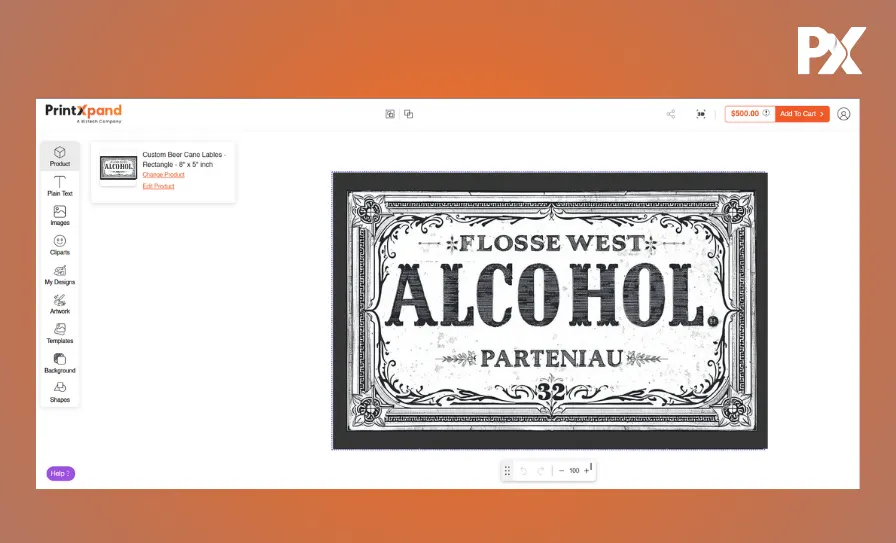Click the PrintXpand logo
Image resolution: width=896 pixels, height=543 pixels.
(x=83, y=113)
